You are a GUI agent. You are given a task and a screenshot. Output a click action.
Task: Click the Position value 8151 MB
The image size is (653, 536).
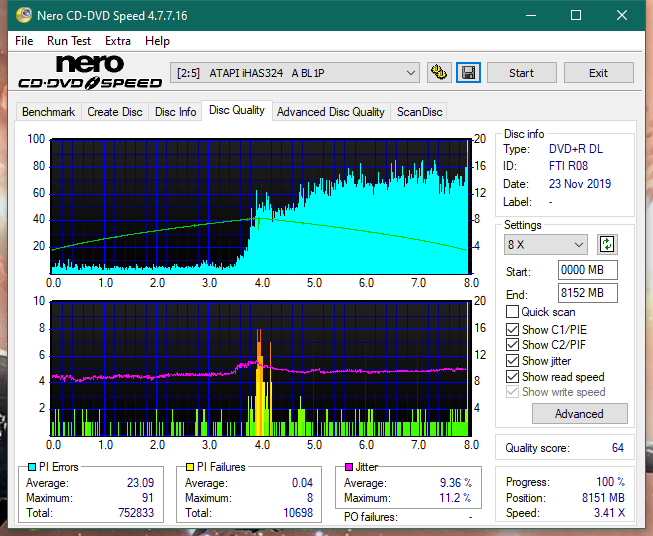tap(603, 498)
